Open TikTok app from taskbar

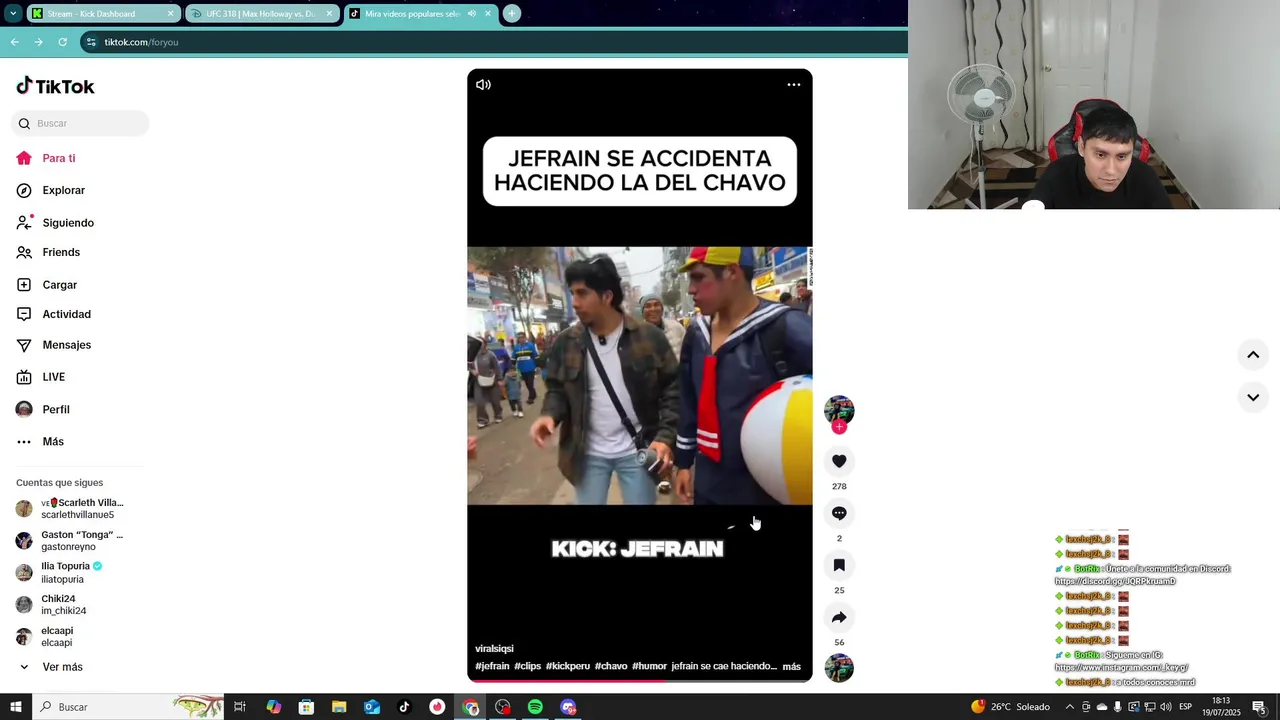pos(404,707)
